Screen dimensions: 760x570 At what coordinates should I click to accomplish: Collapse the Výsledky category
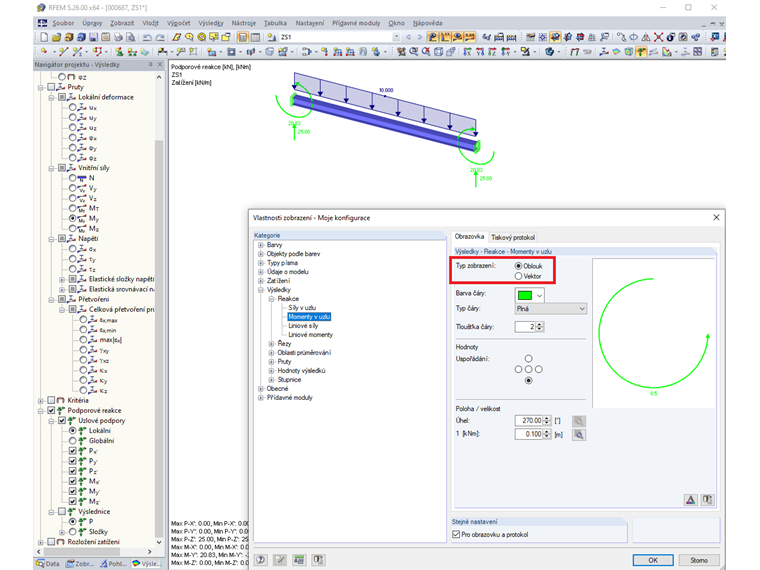pyautogui.click(x=261, y=290)
